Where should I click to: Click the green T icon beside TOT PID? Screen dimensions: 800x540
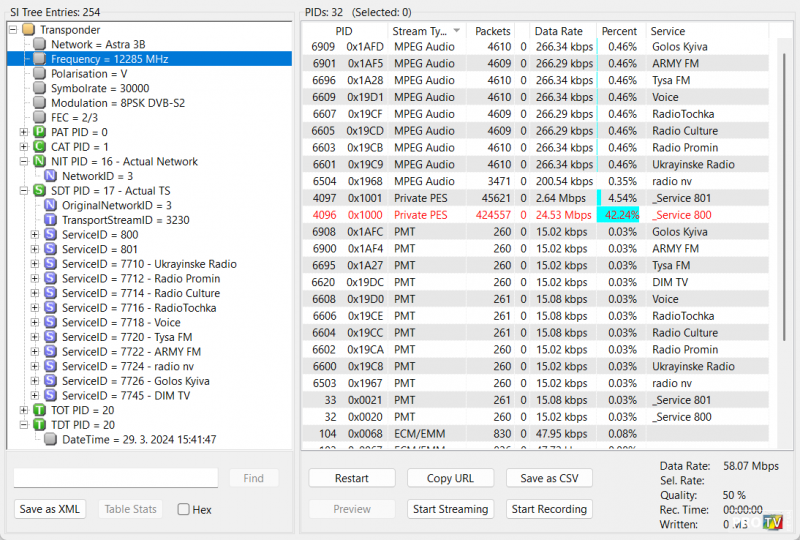39,410
